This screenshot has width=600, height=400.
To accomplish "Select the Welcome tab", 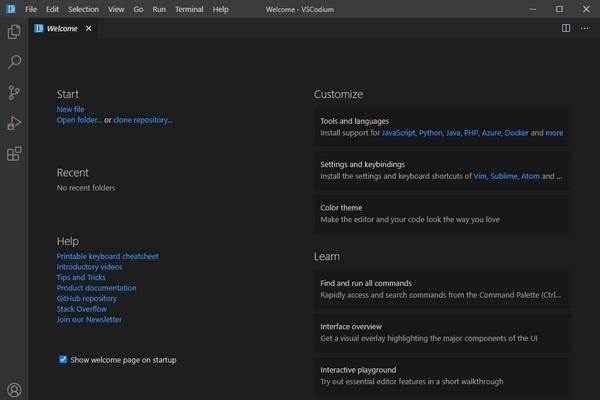I will (x=62, y=29).
